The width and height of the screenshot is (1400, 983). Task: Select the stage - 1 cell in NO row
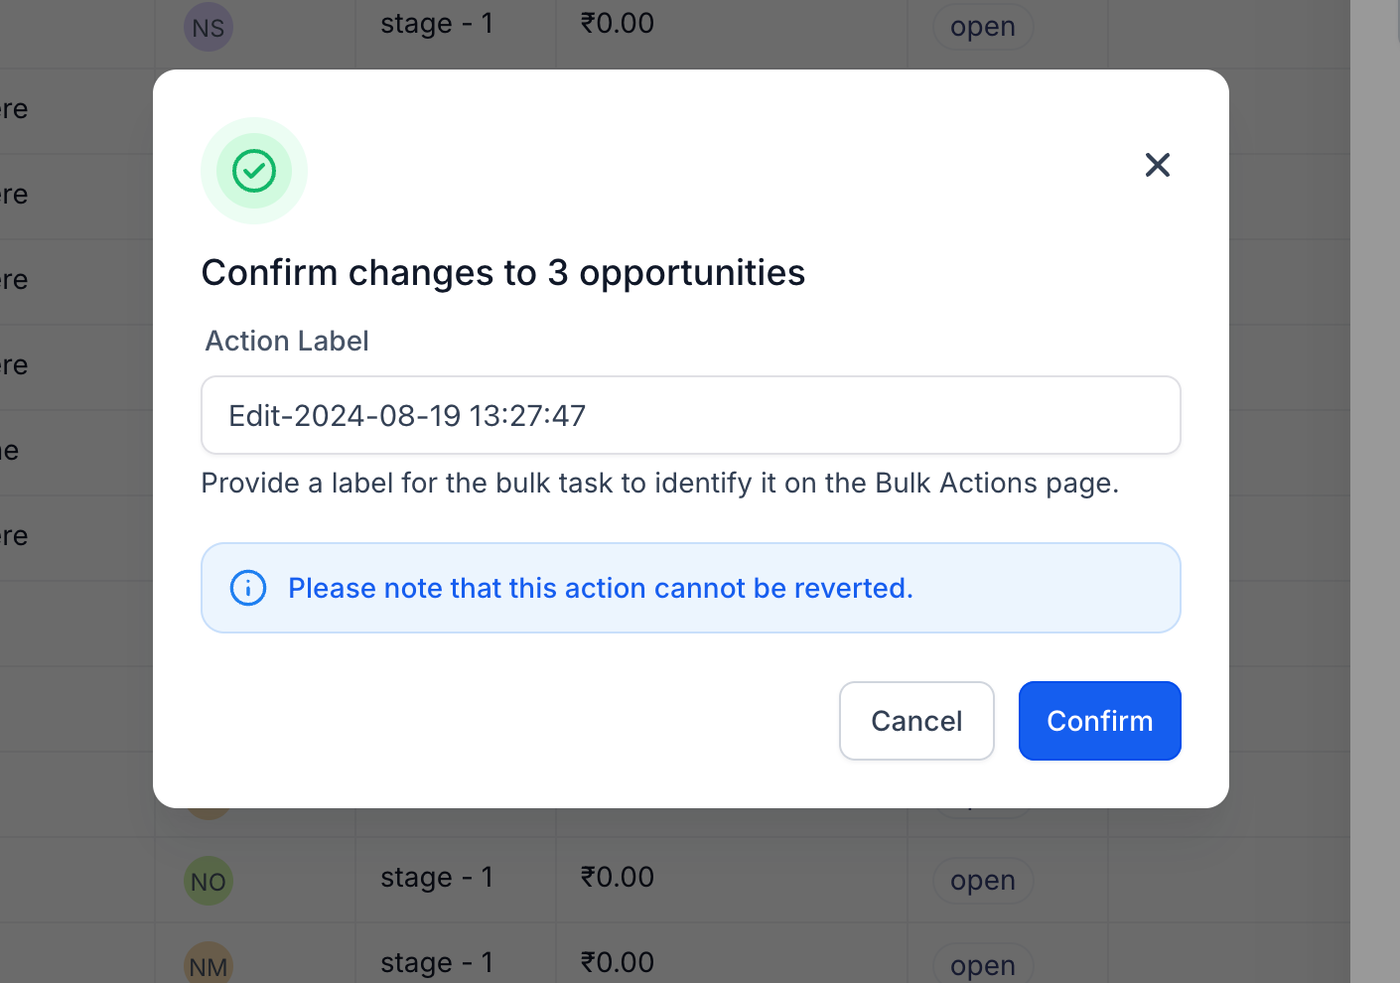coord(437,877)
